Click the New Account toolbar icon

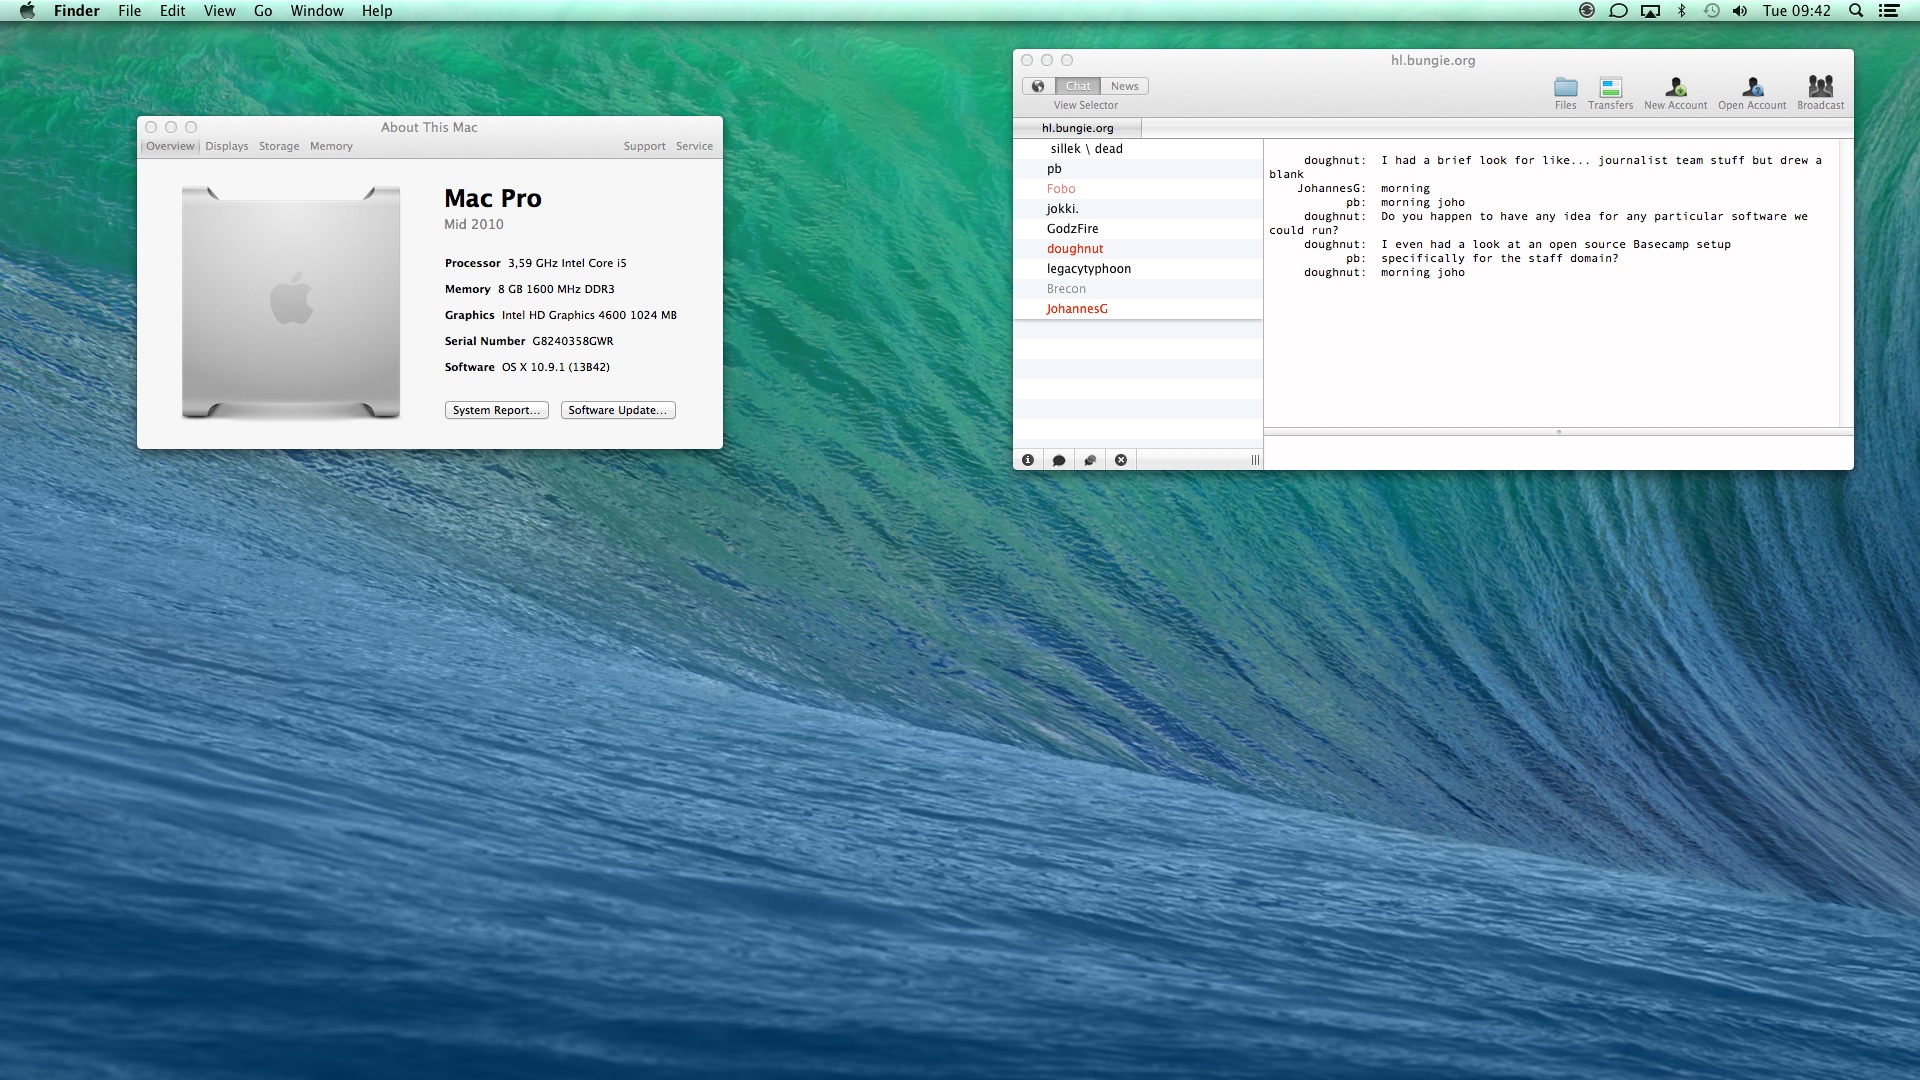coord(1675,92)
